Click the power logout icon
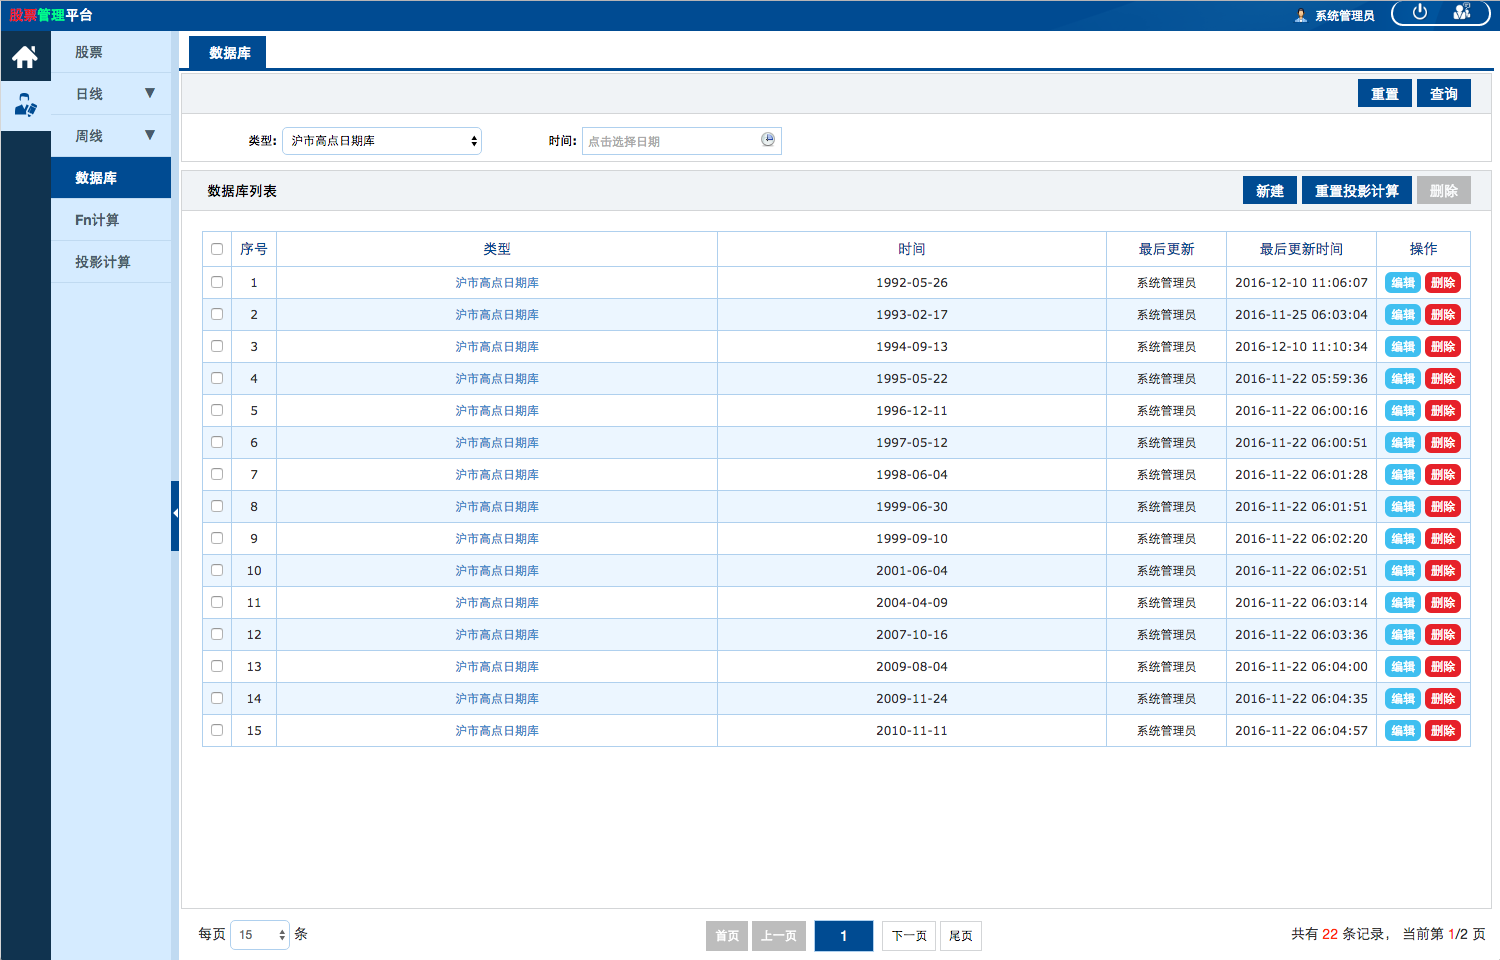This screenshot has height=960, width=1500. point(1419,13)
